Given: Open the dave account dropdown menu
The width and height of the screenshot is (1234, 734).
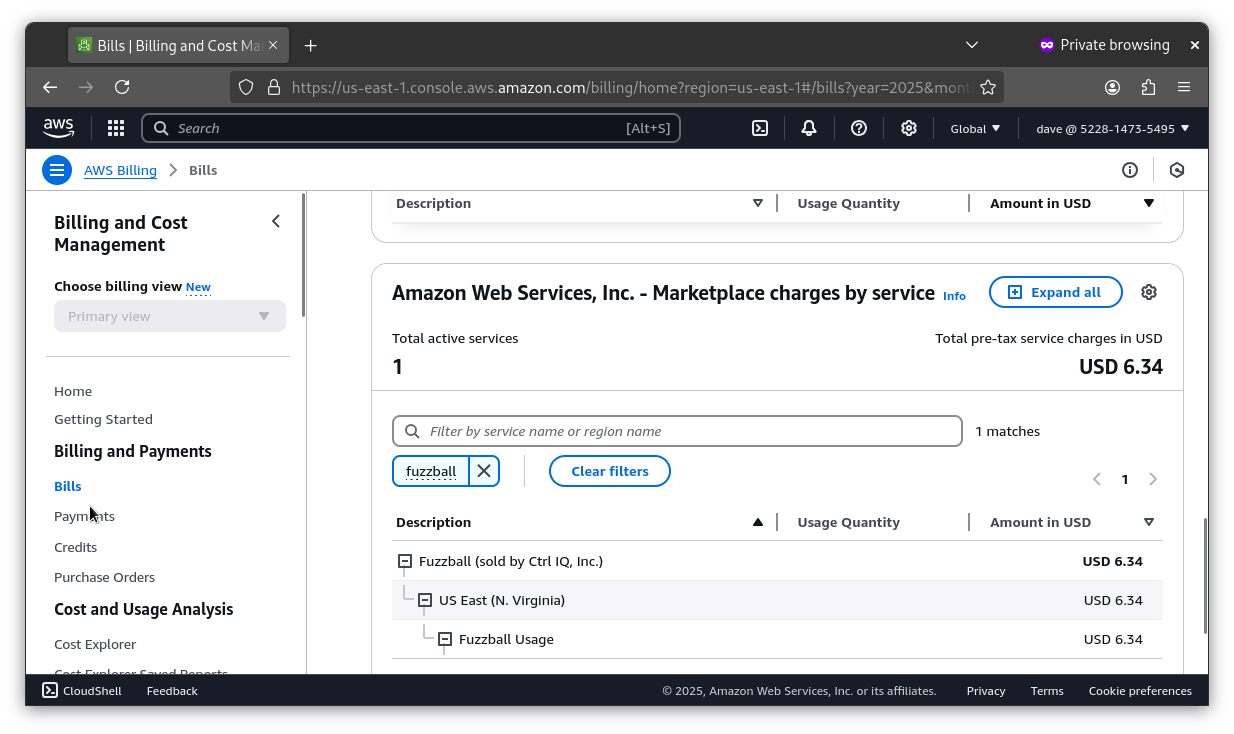Looking at the screenshot, I should click(x=1113, y=128).
